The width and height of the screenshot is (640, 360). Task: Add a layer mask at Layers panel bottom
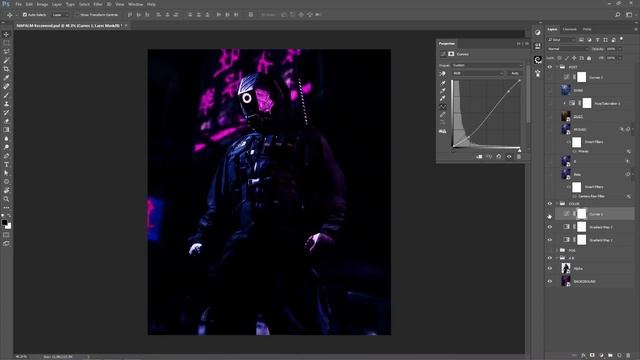pos(592,356)
